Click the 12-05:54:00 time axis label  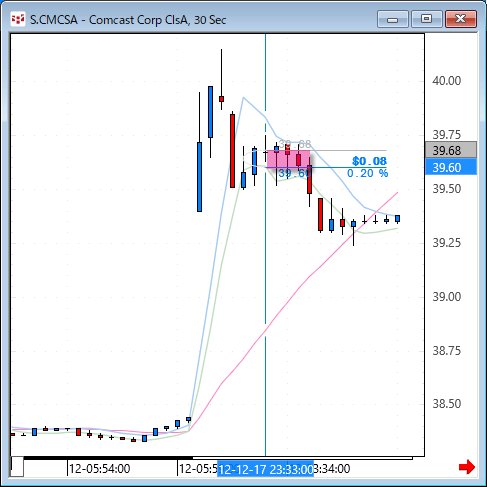click(99, 469)
